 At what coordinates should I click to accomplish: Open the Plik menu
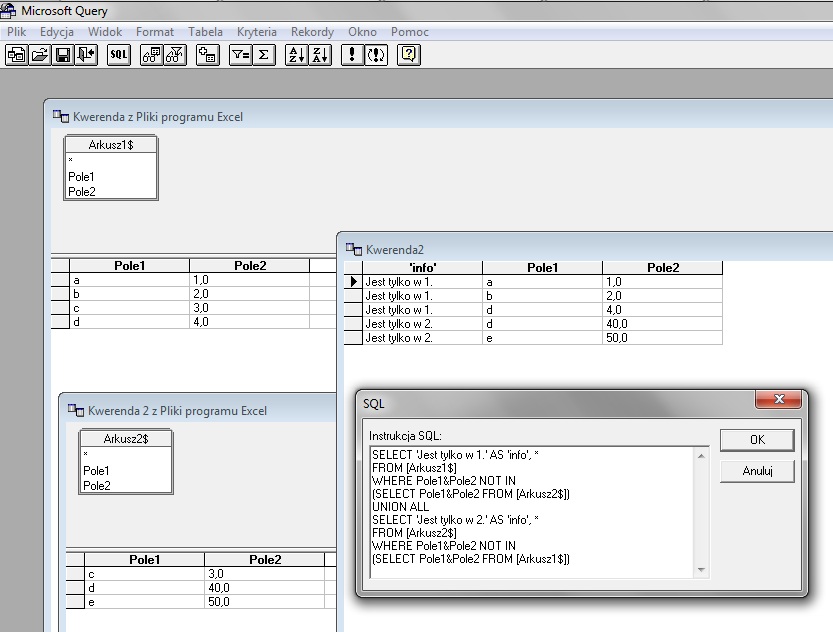point(16,32)
